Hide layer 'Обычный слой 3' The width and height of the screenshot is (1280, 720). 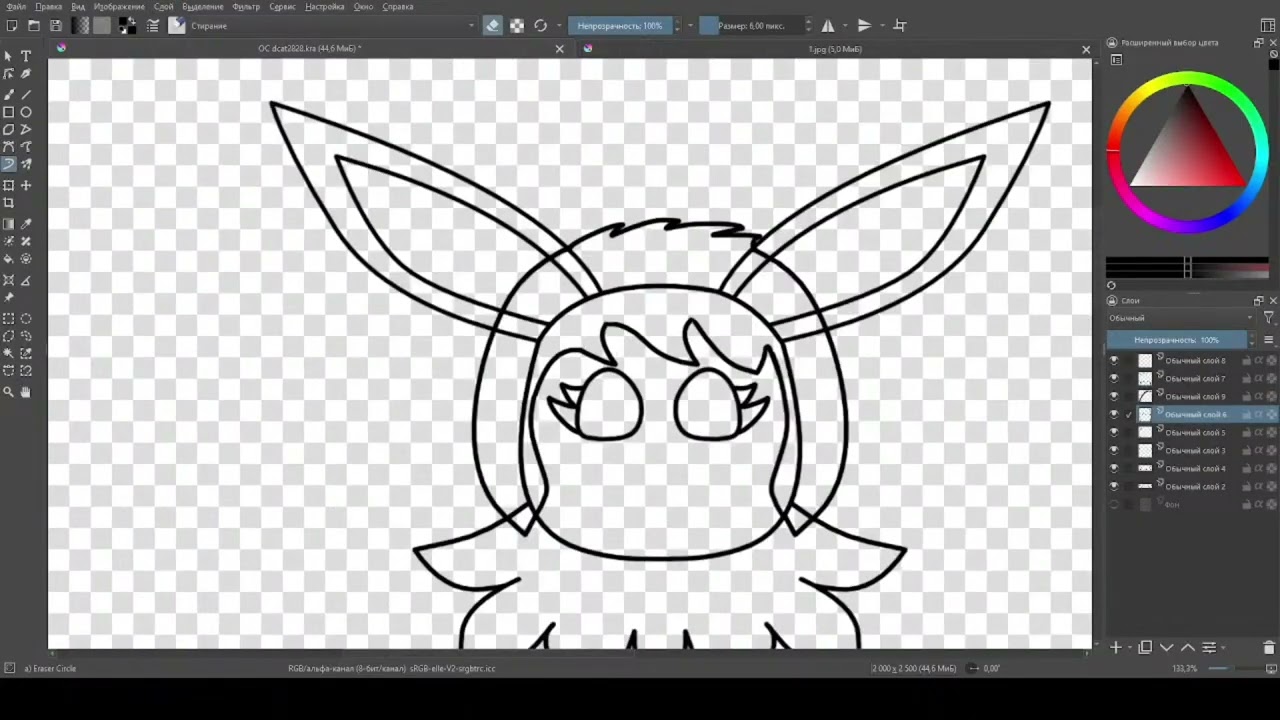click(x=1114, y=451)
